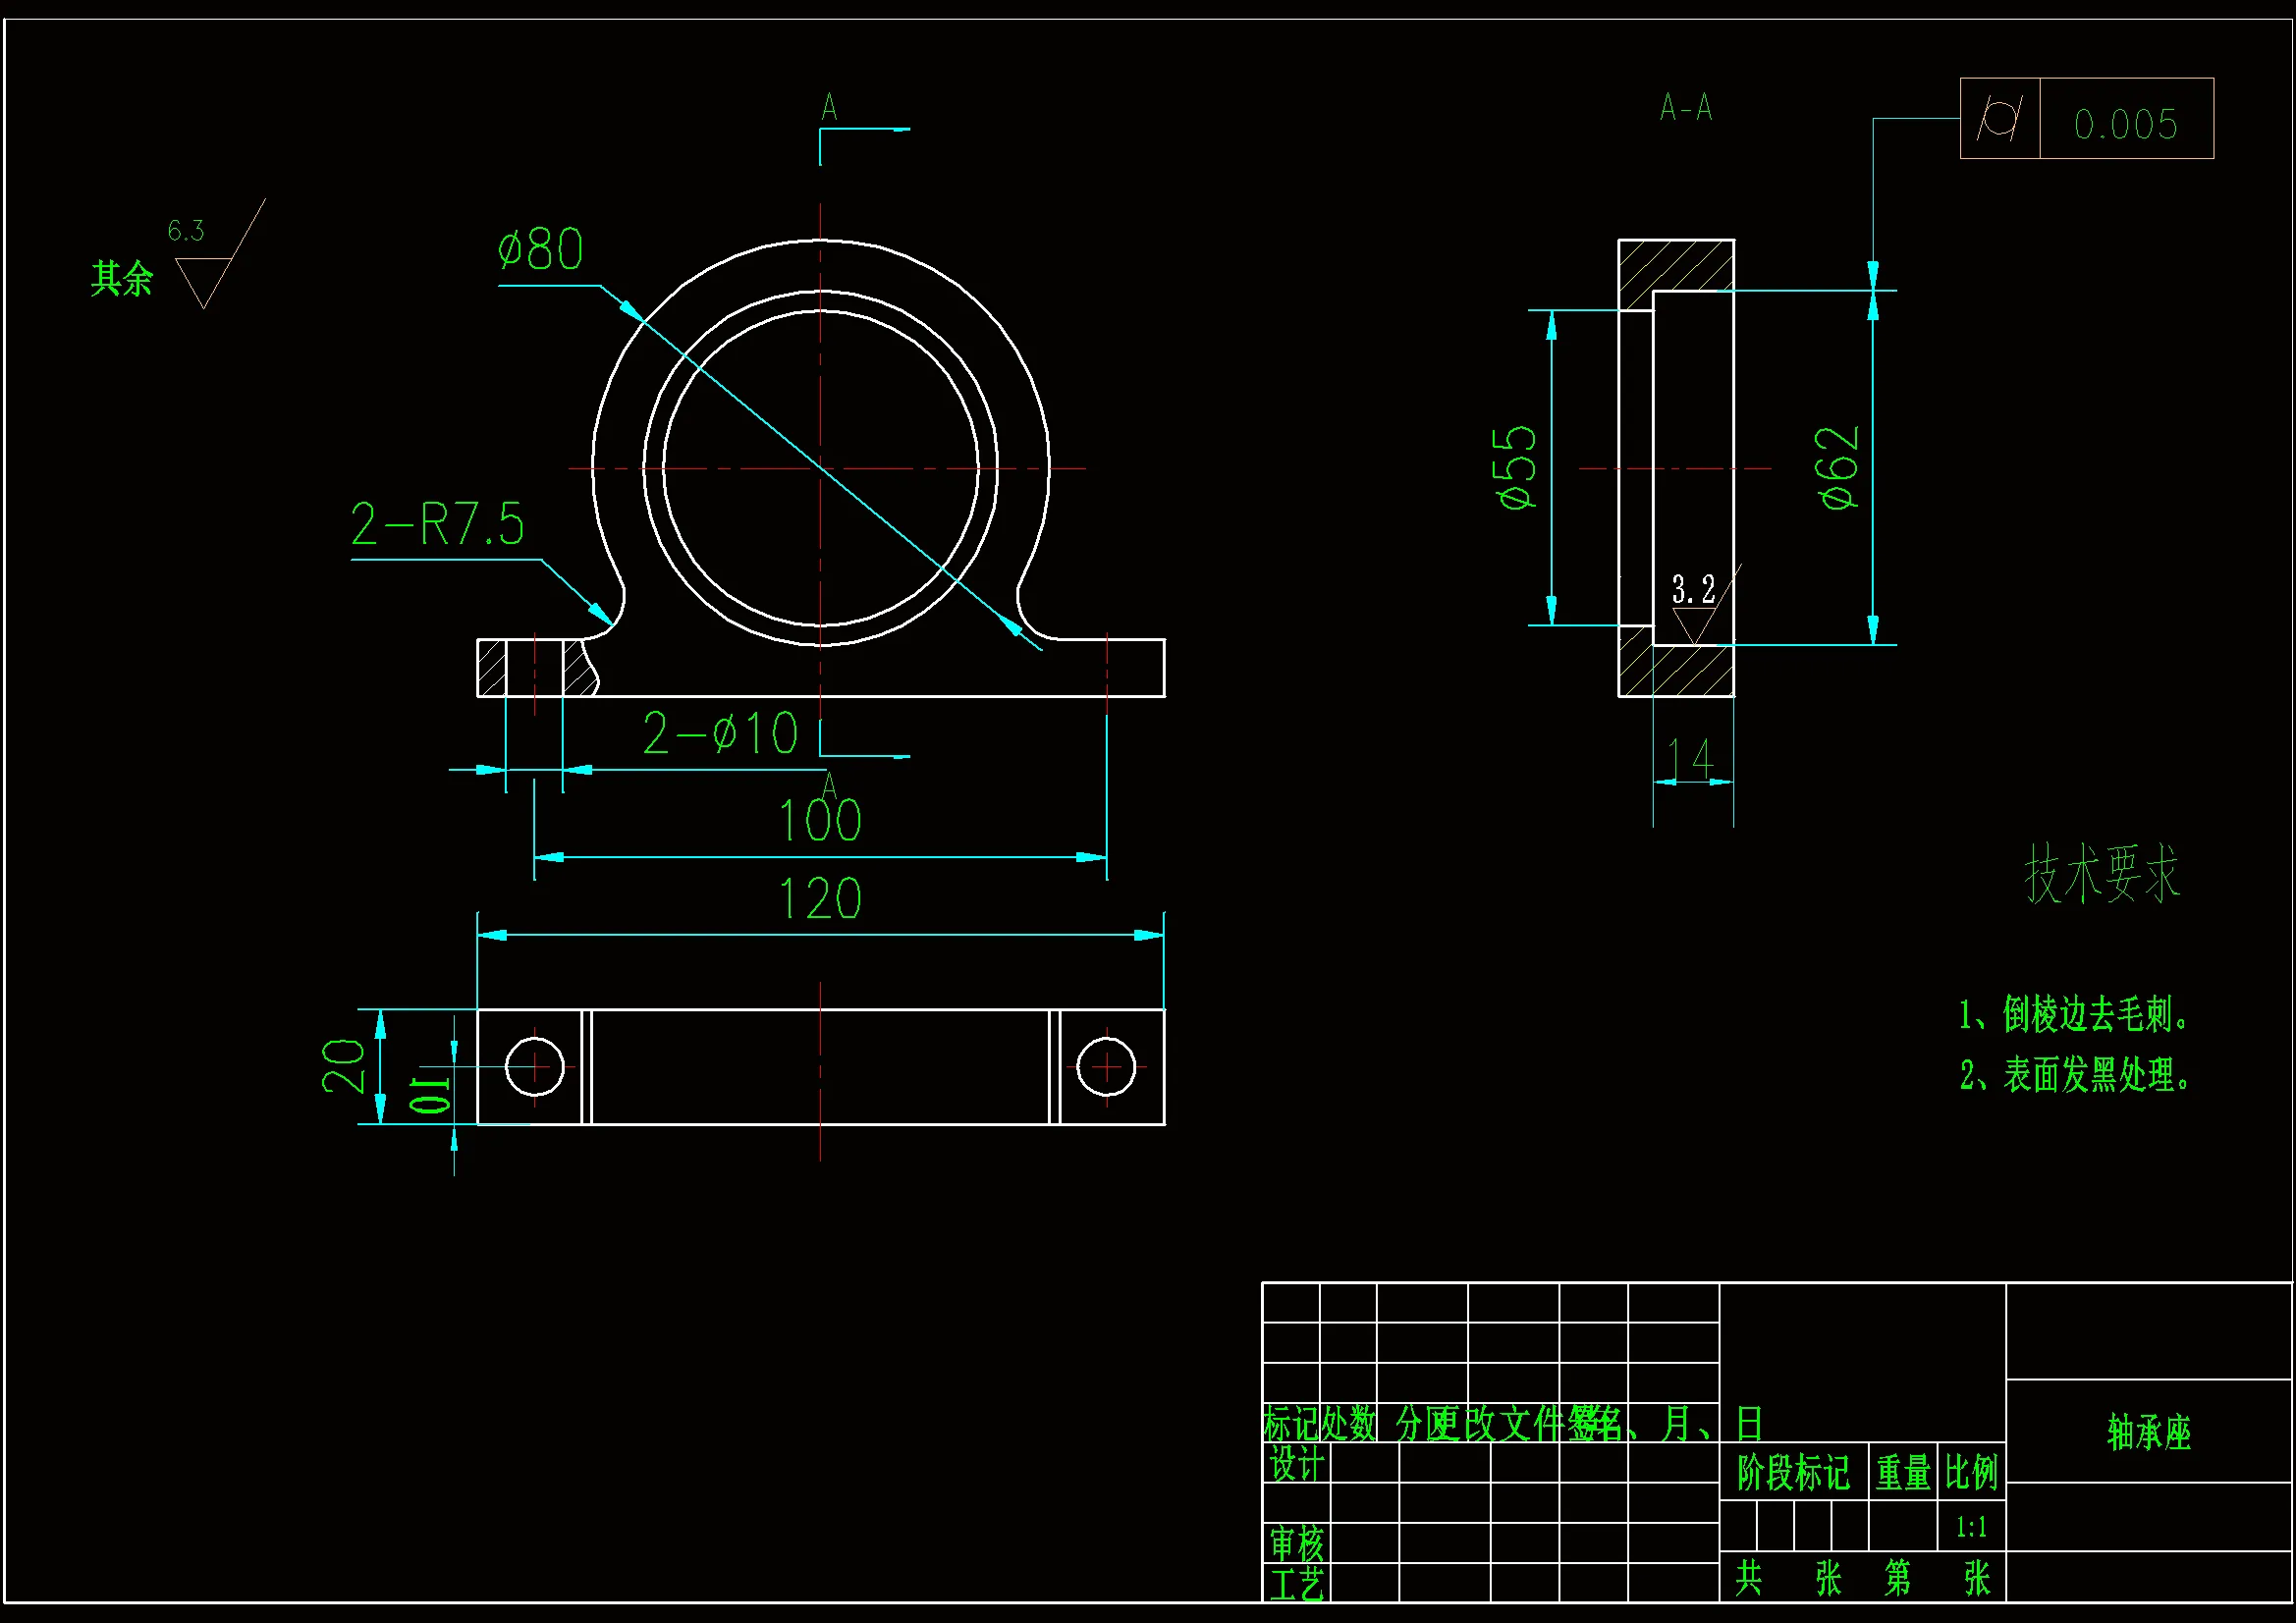This screenshot has height=1623, width=2296.
Task: Select the Ø80 dimension text
Action: coord(540,250)
